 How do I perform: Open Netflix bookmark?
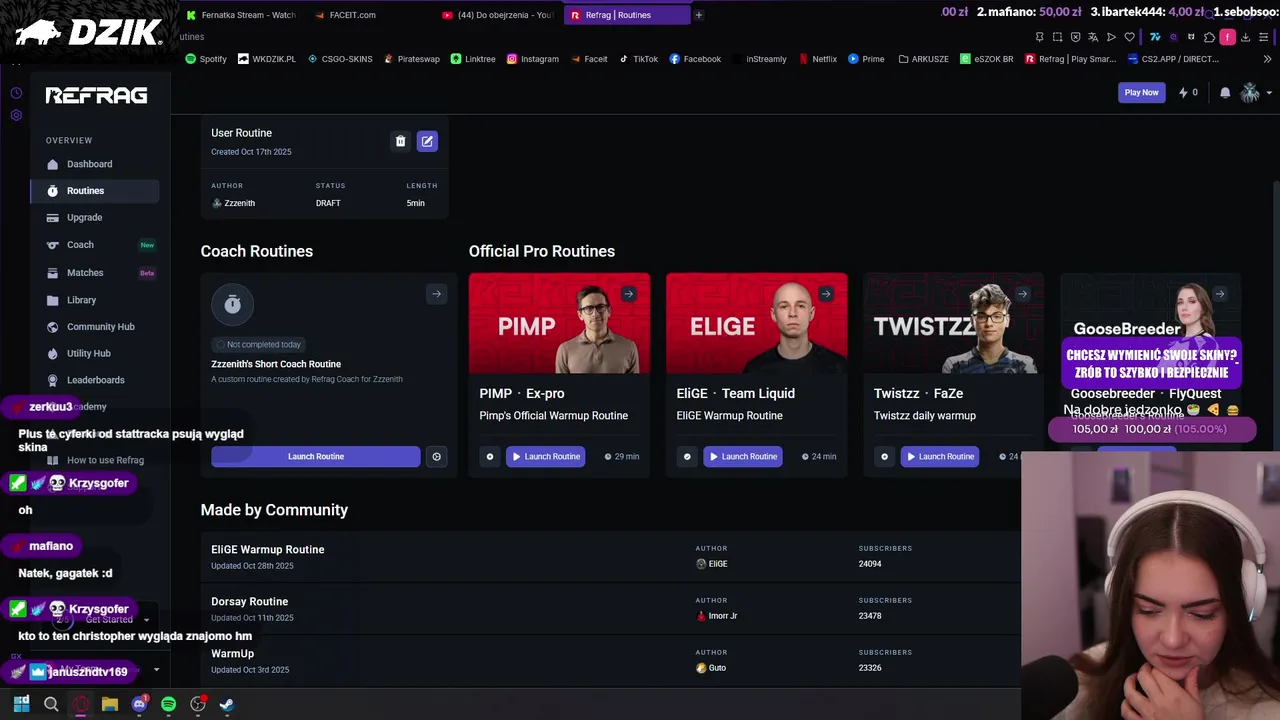point(818,59)
